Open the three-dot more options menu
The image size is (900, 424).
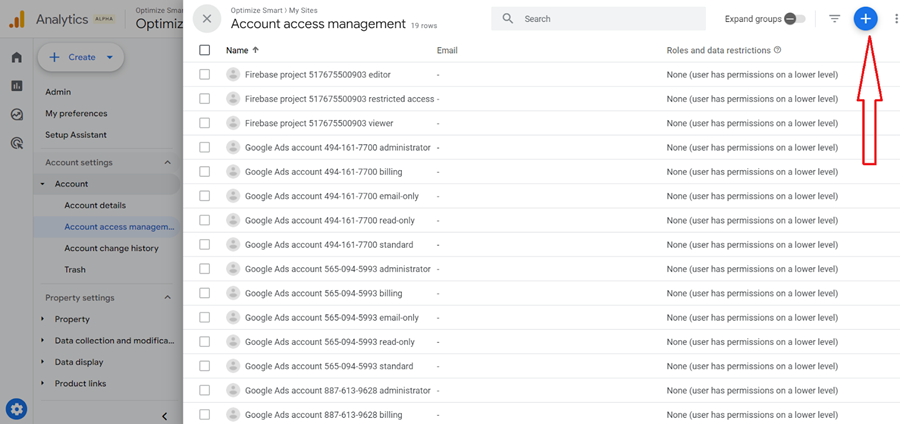coord(896,19)
